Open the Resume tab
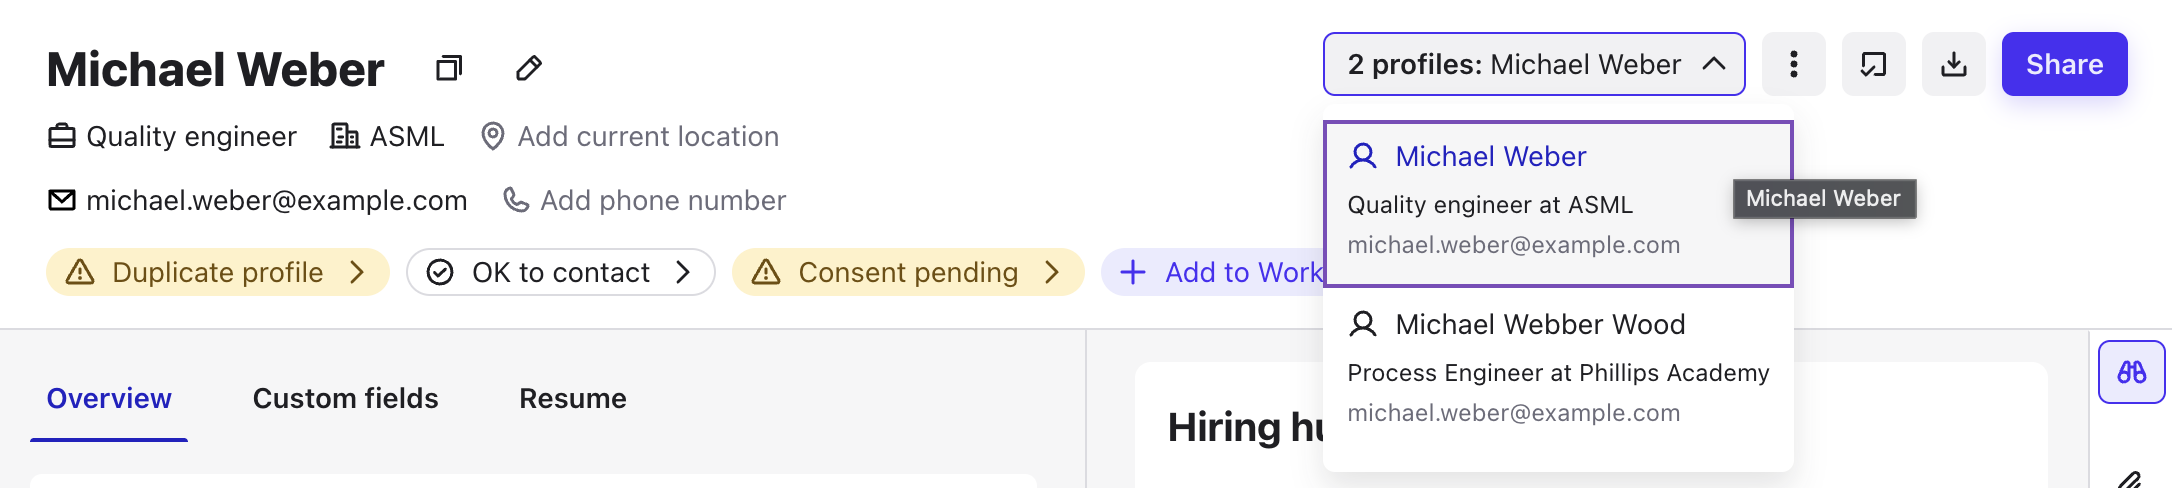Image resolution: width=2172 pixels, height=488 pixels. click(x=572, y=398)
